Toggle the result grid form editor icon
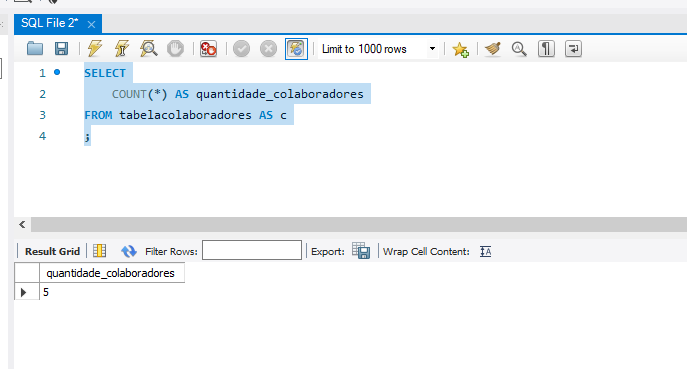The height and width of the screenshot is (369, 687). [99, 251]
